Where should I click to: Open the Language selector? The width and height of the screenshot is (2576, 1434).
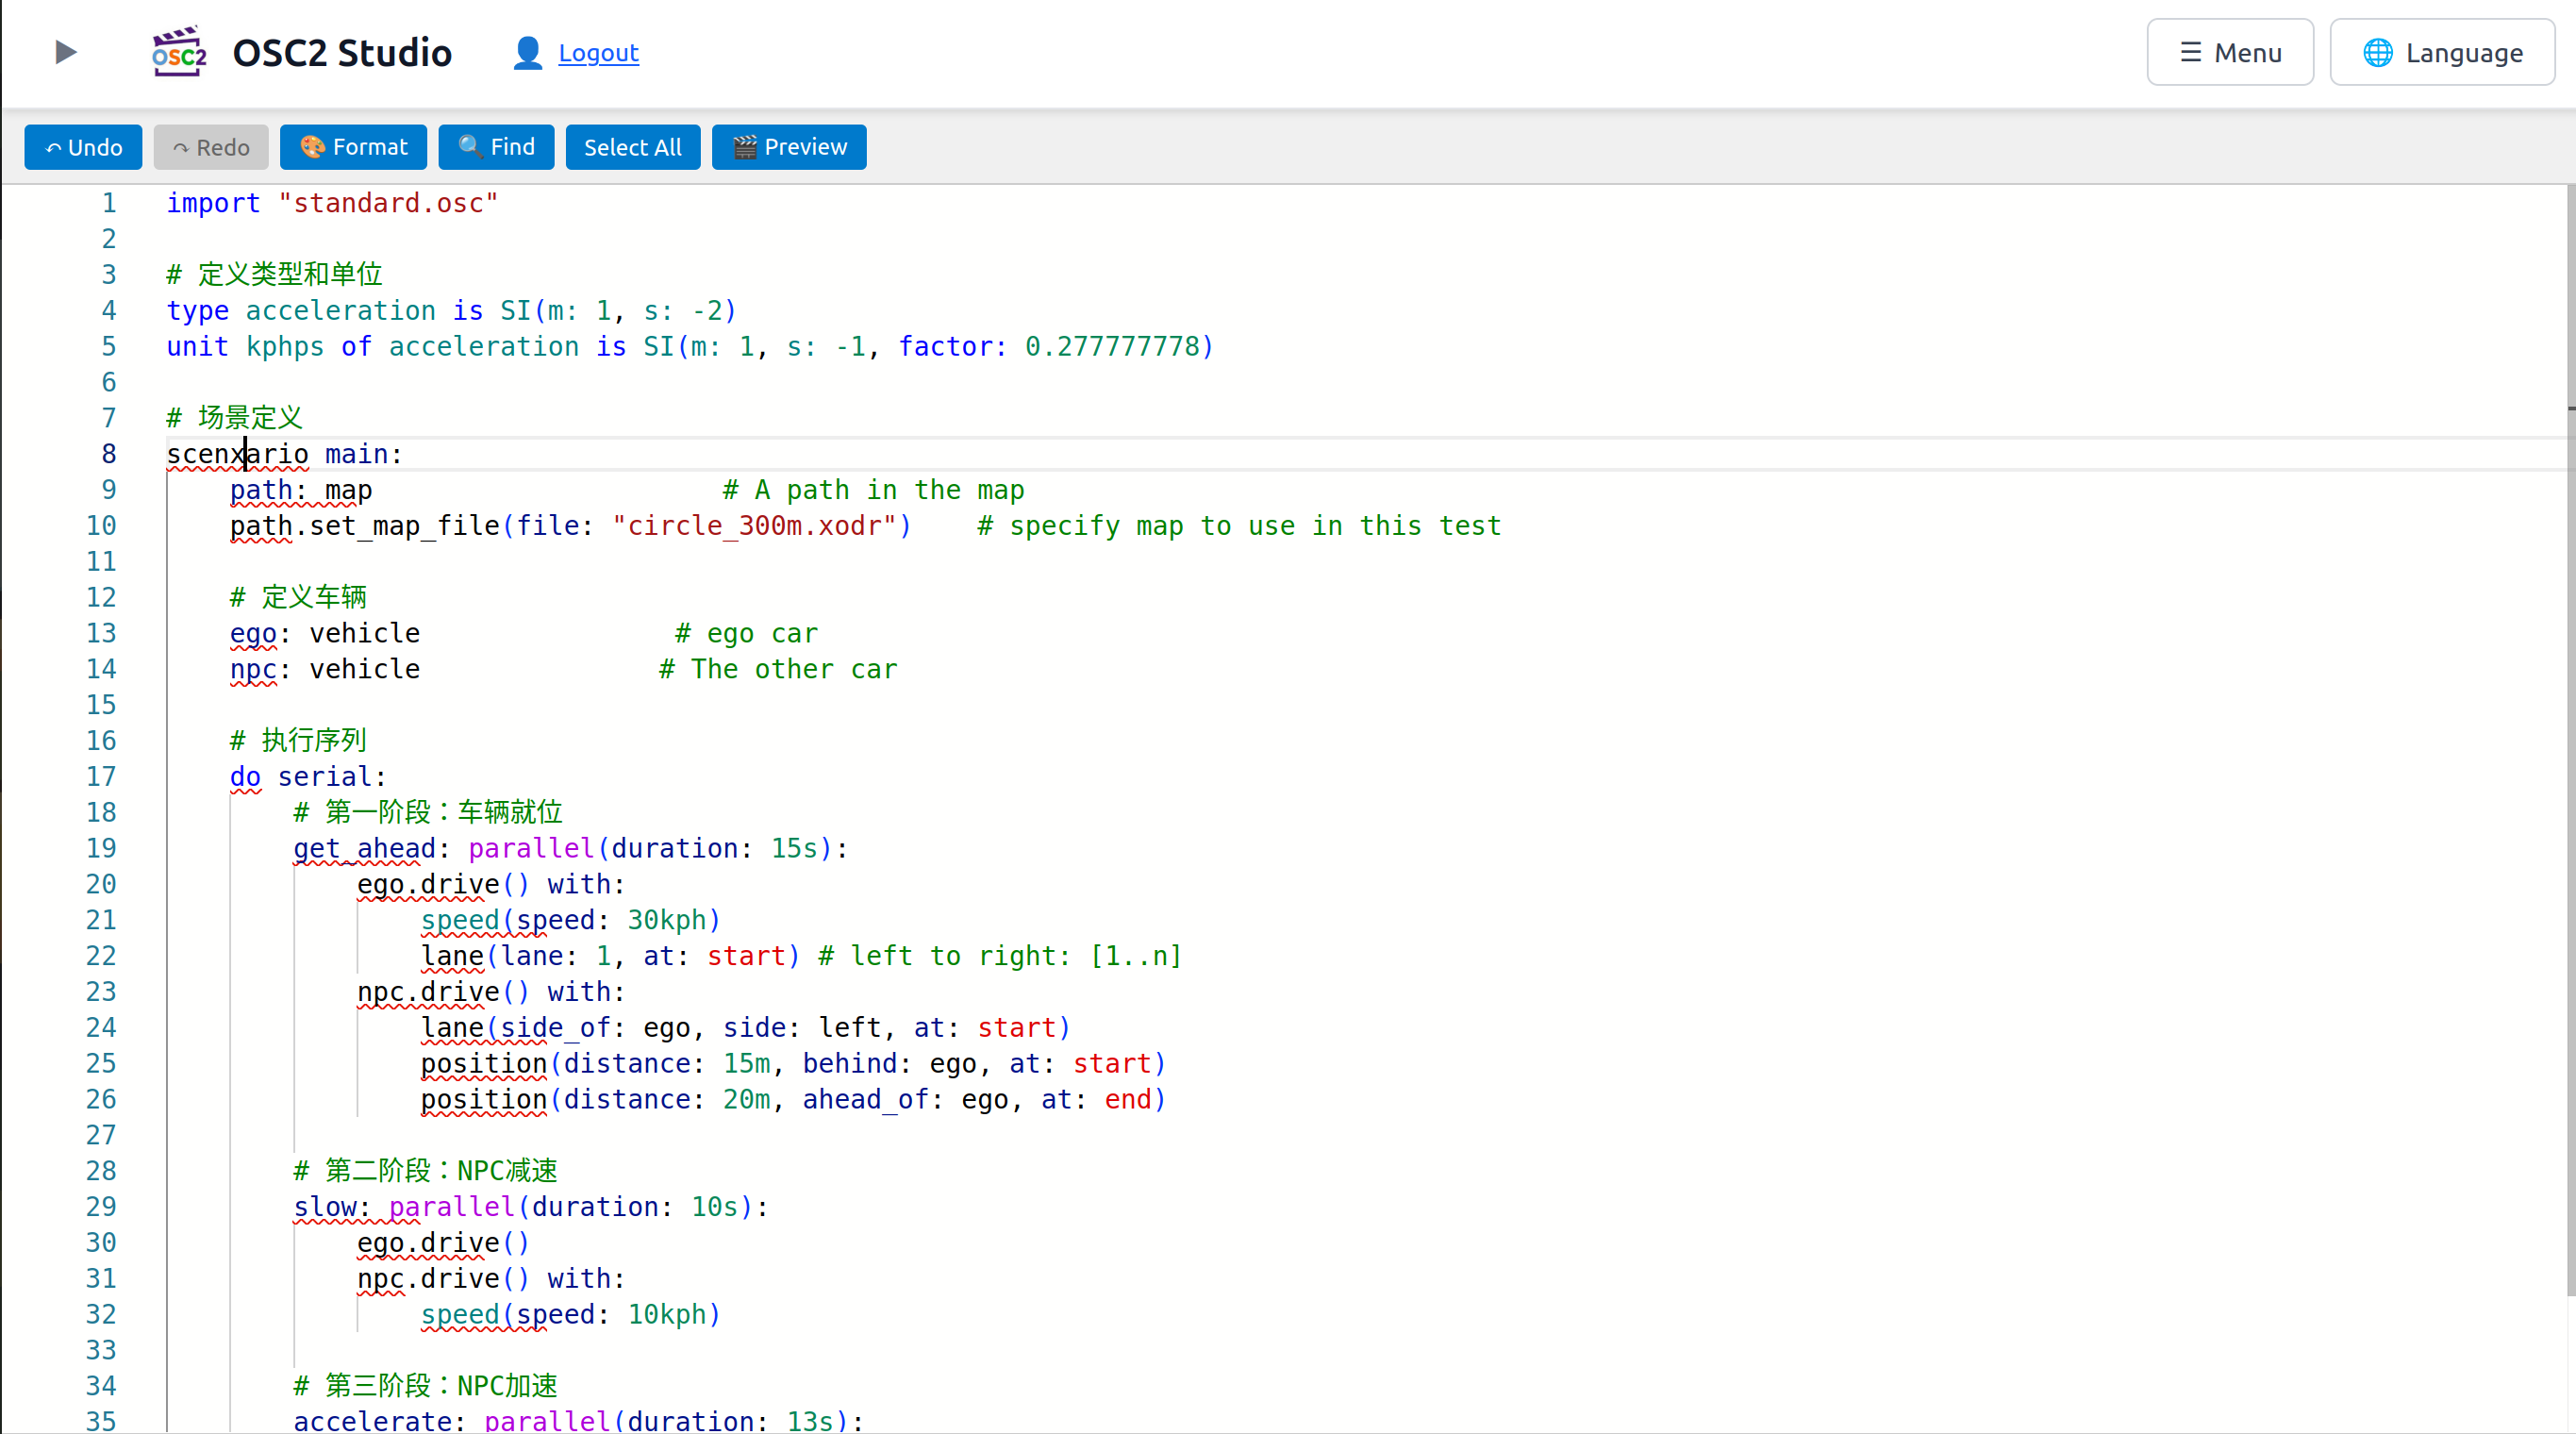coord(2442,52)
